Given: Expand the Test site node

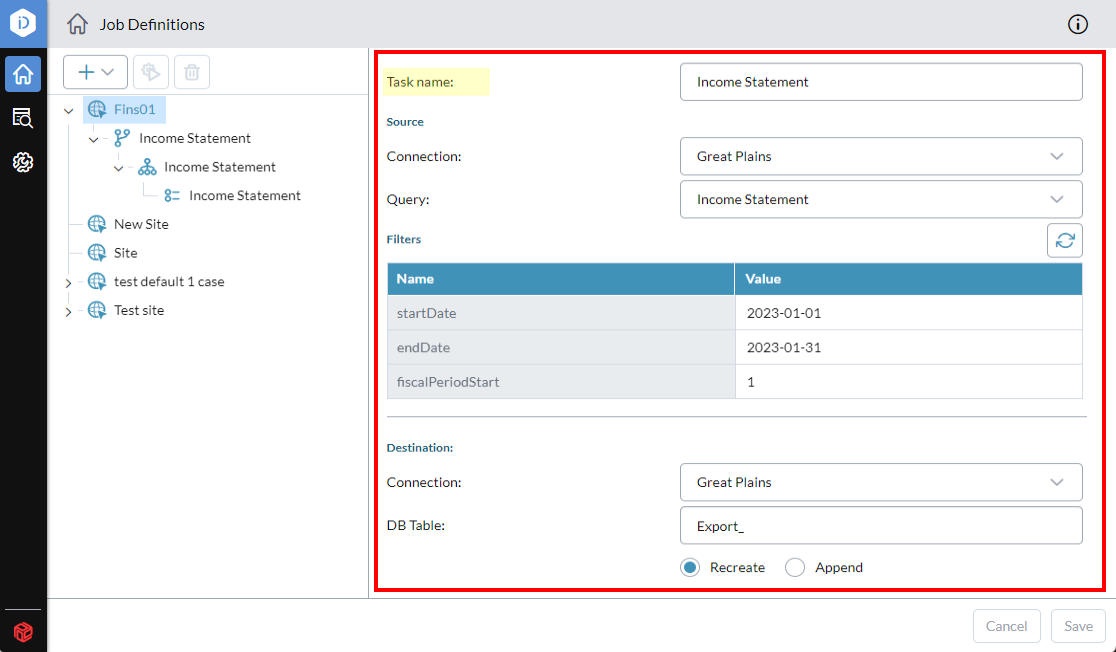Looking at the screenshot, I should (68, 312).
